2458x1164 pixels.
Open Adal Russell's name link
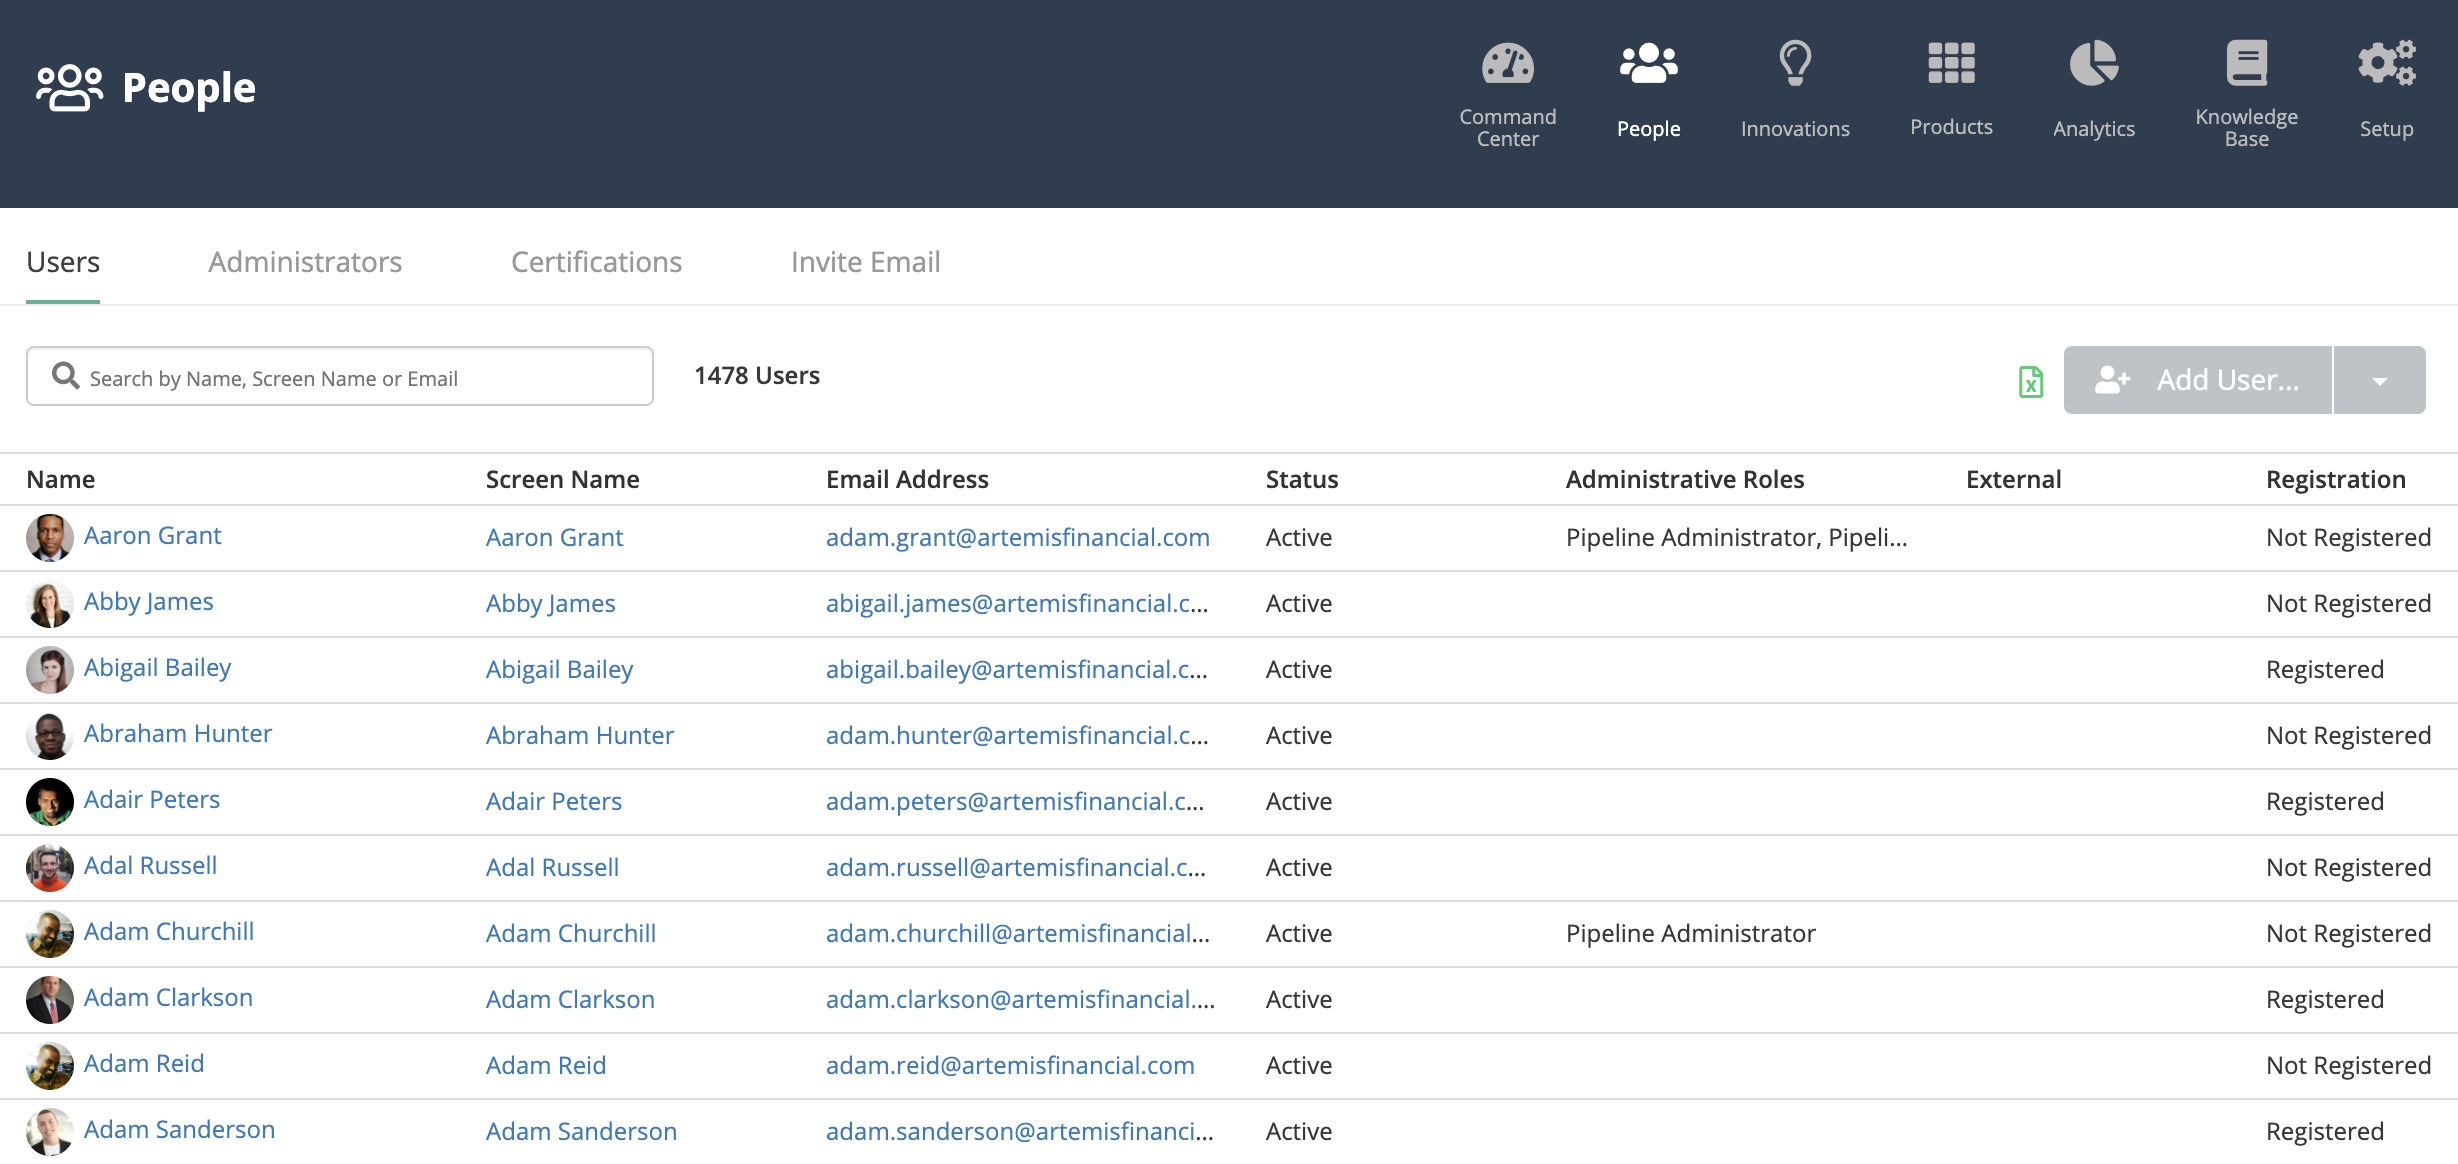[150, 866]
